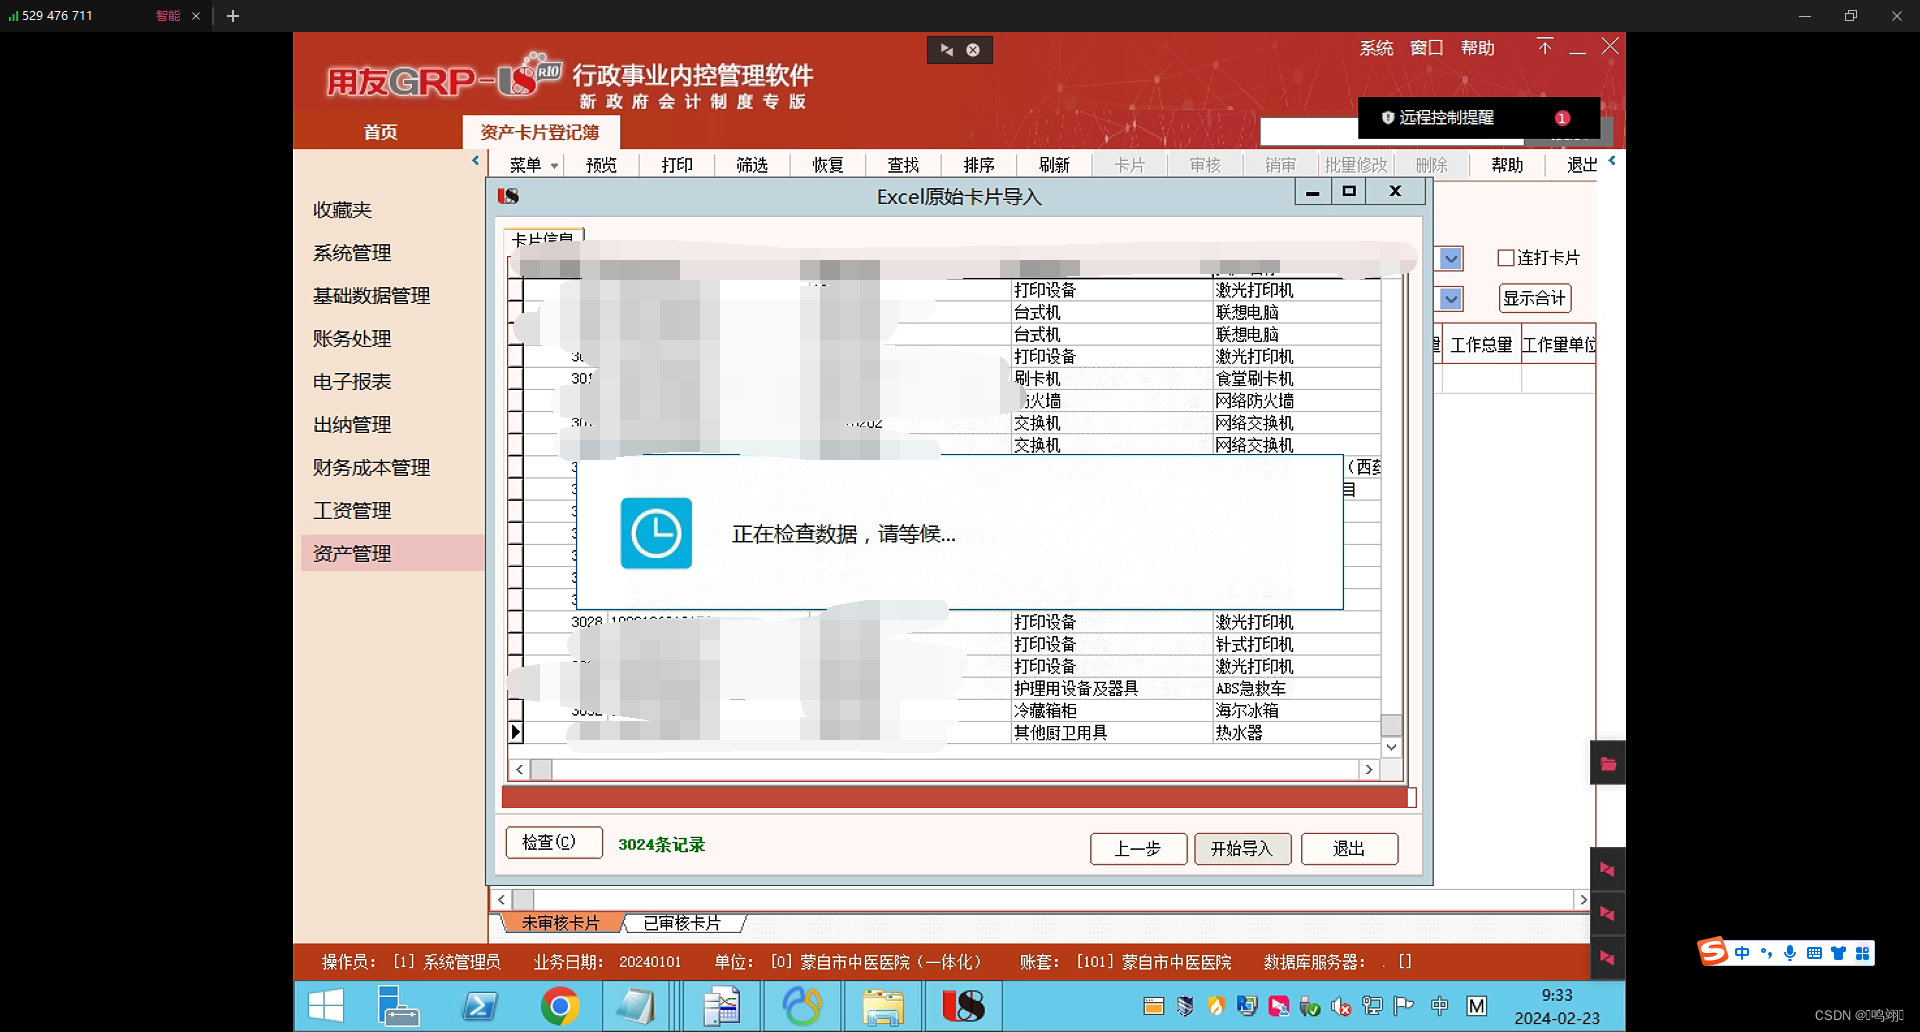The image size is (1920, 1032).
Task: Close the remote session floating toolbar
Action: (x=973, y=50)
